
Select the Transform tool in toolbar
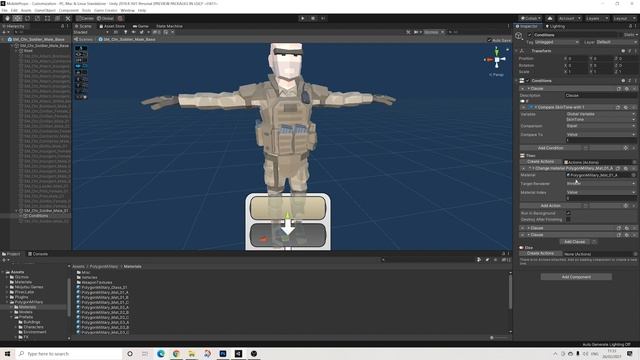[58, 18]
